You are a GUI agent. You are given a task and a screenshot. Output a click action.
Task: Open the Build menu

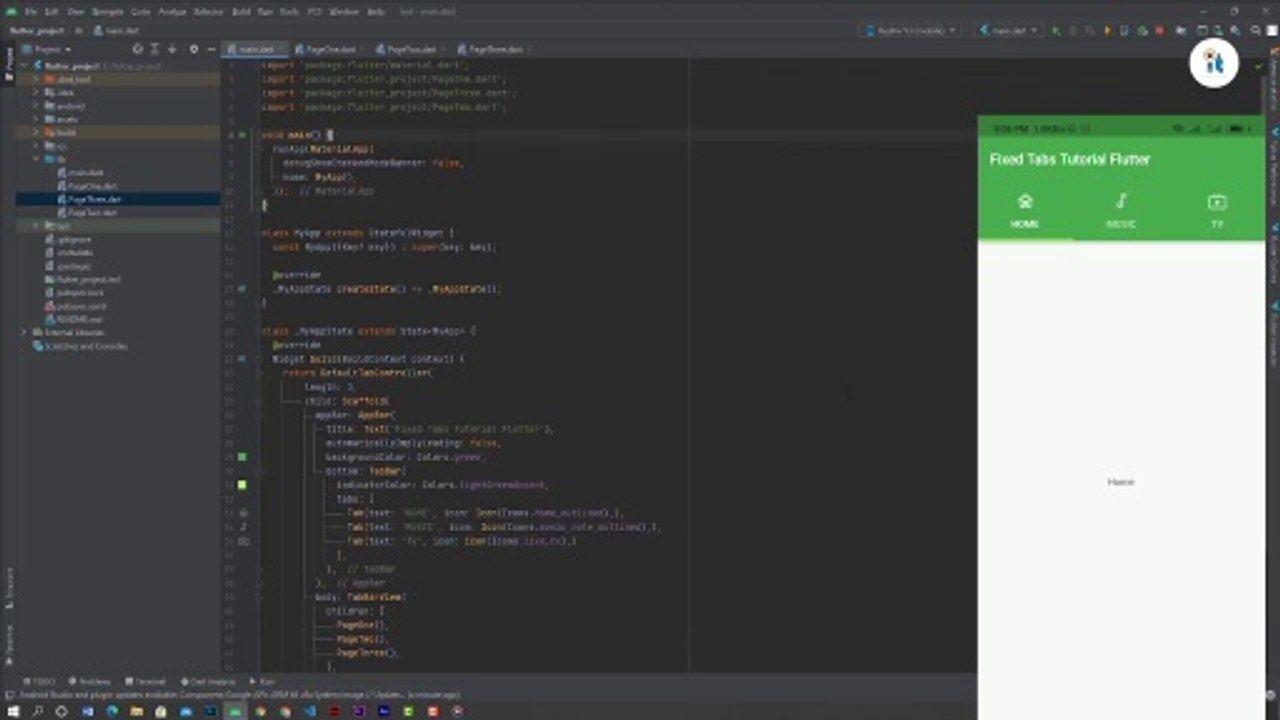(x=241, y=11)
